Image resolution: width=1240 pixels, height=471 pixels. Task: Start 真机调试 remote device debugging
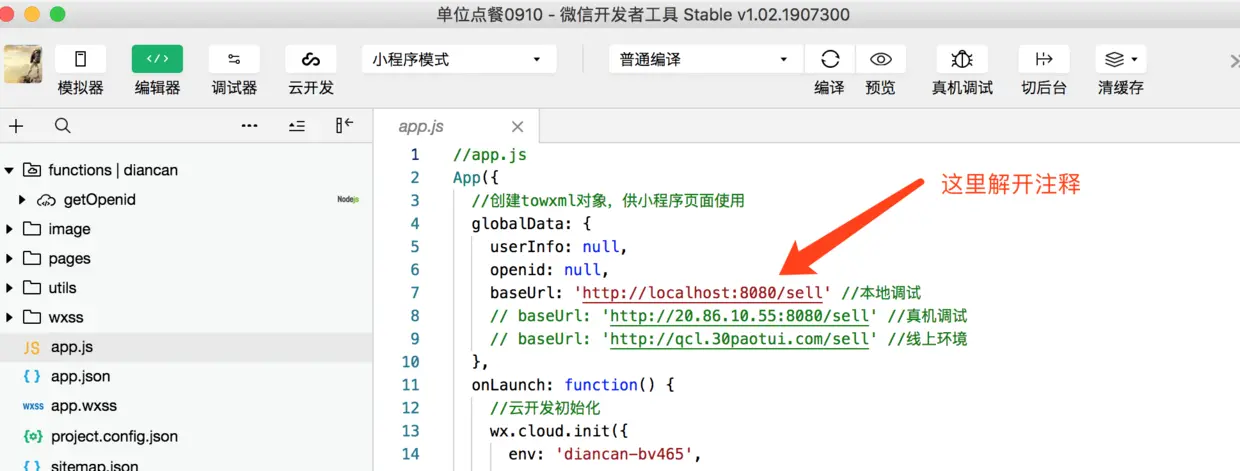coord(962,59)
